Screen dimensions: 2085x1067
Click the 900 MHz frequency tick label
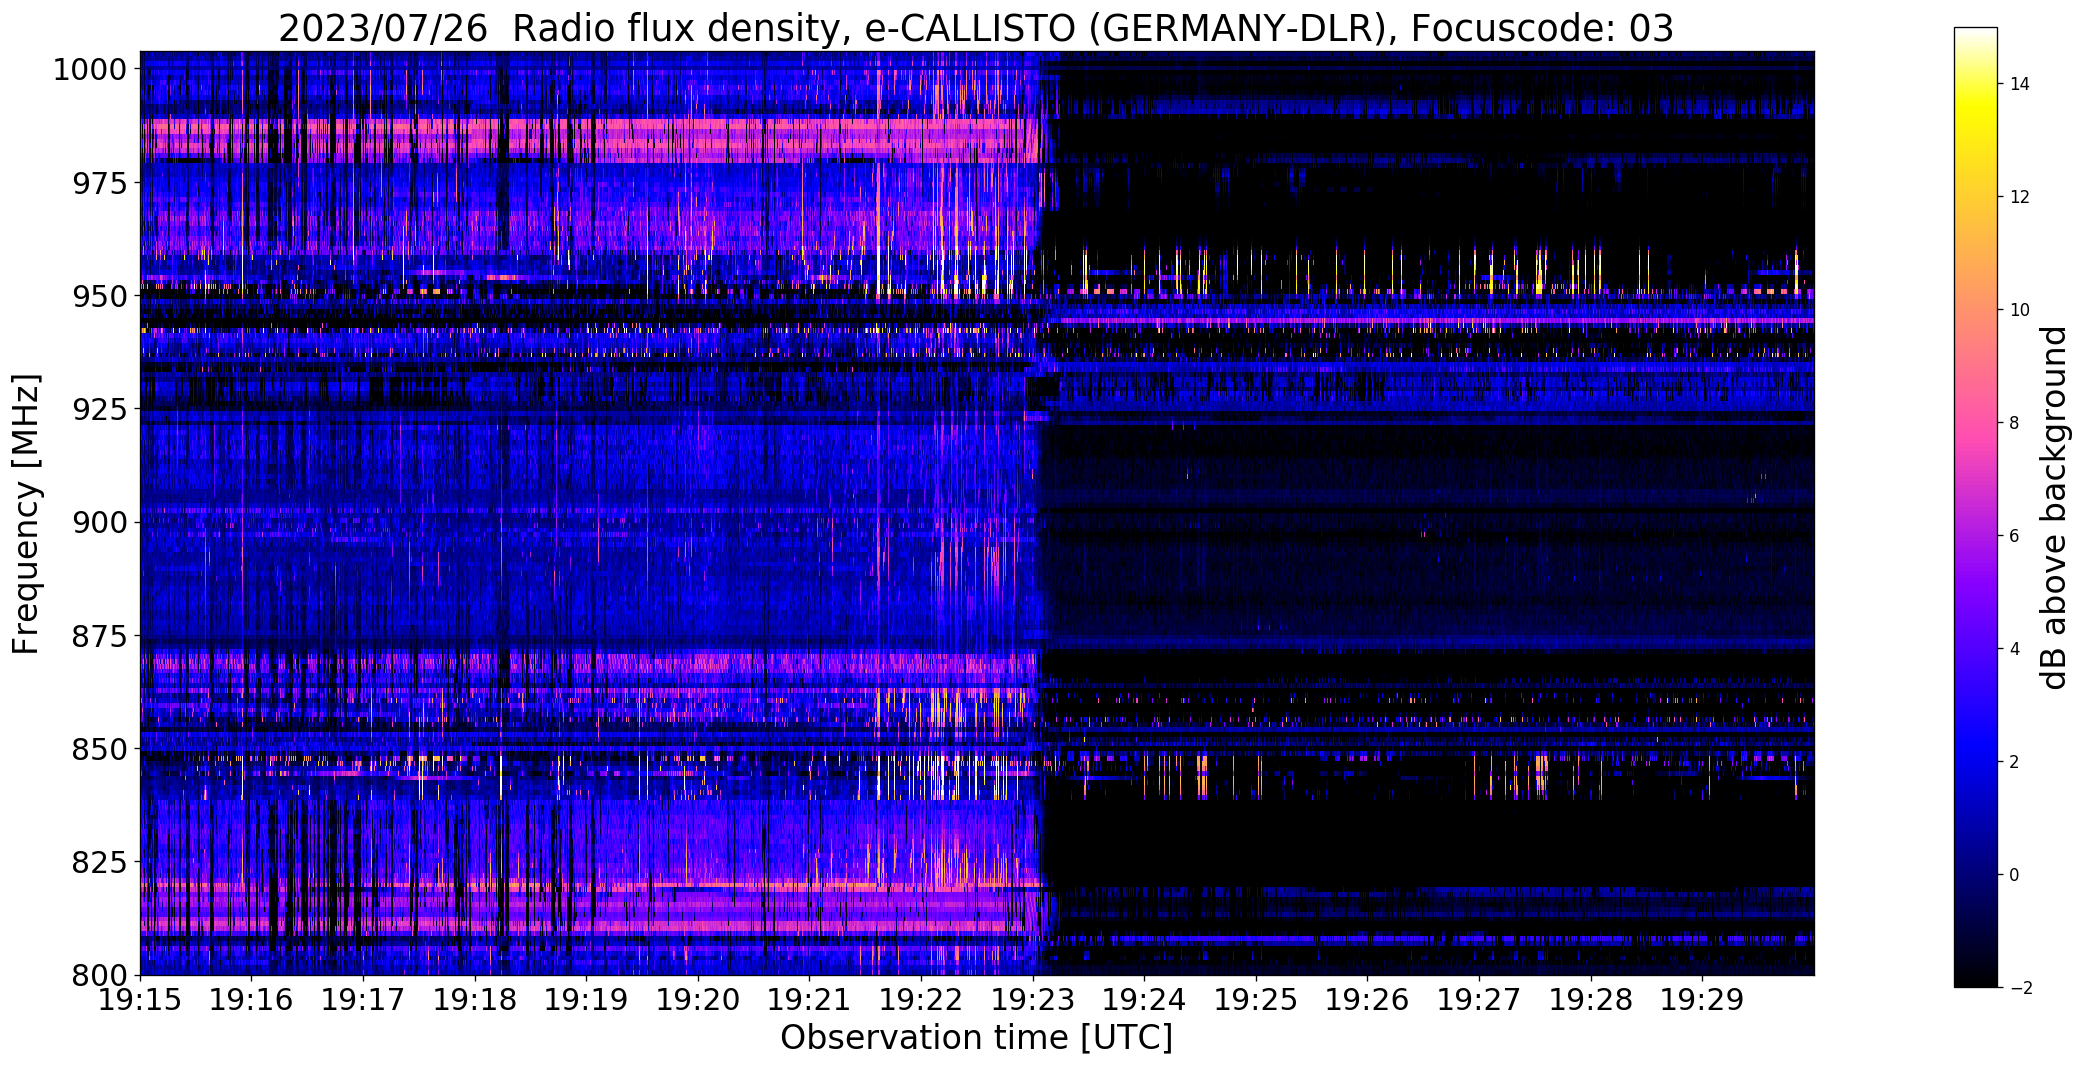(x=99, y=523)
